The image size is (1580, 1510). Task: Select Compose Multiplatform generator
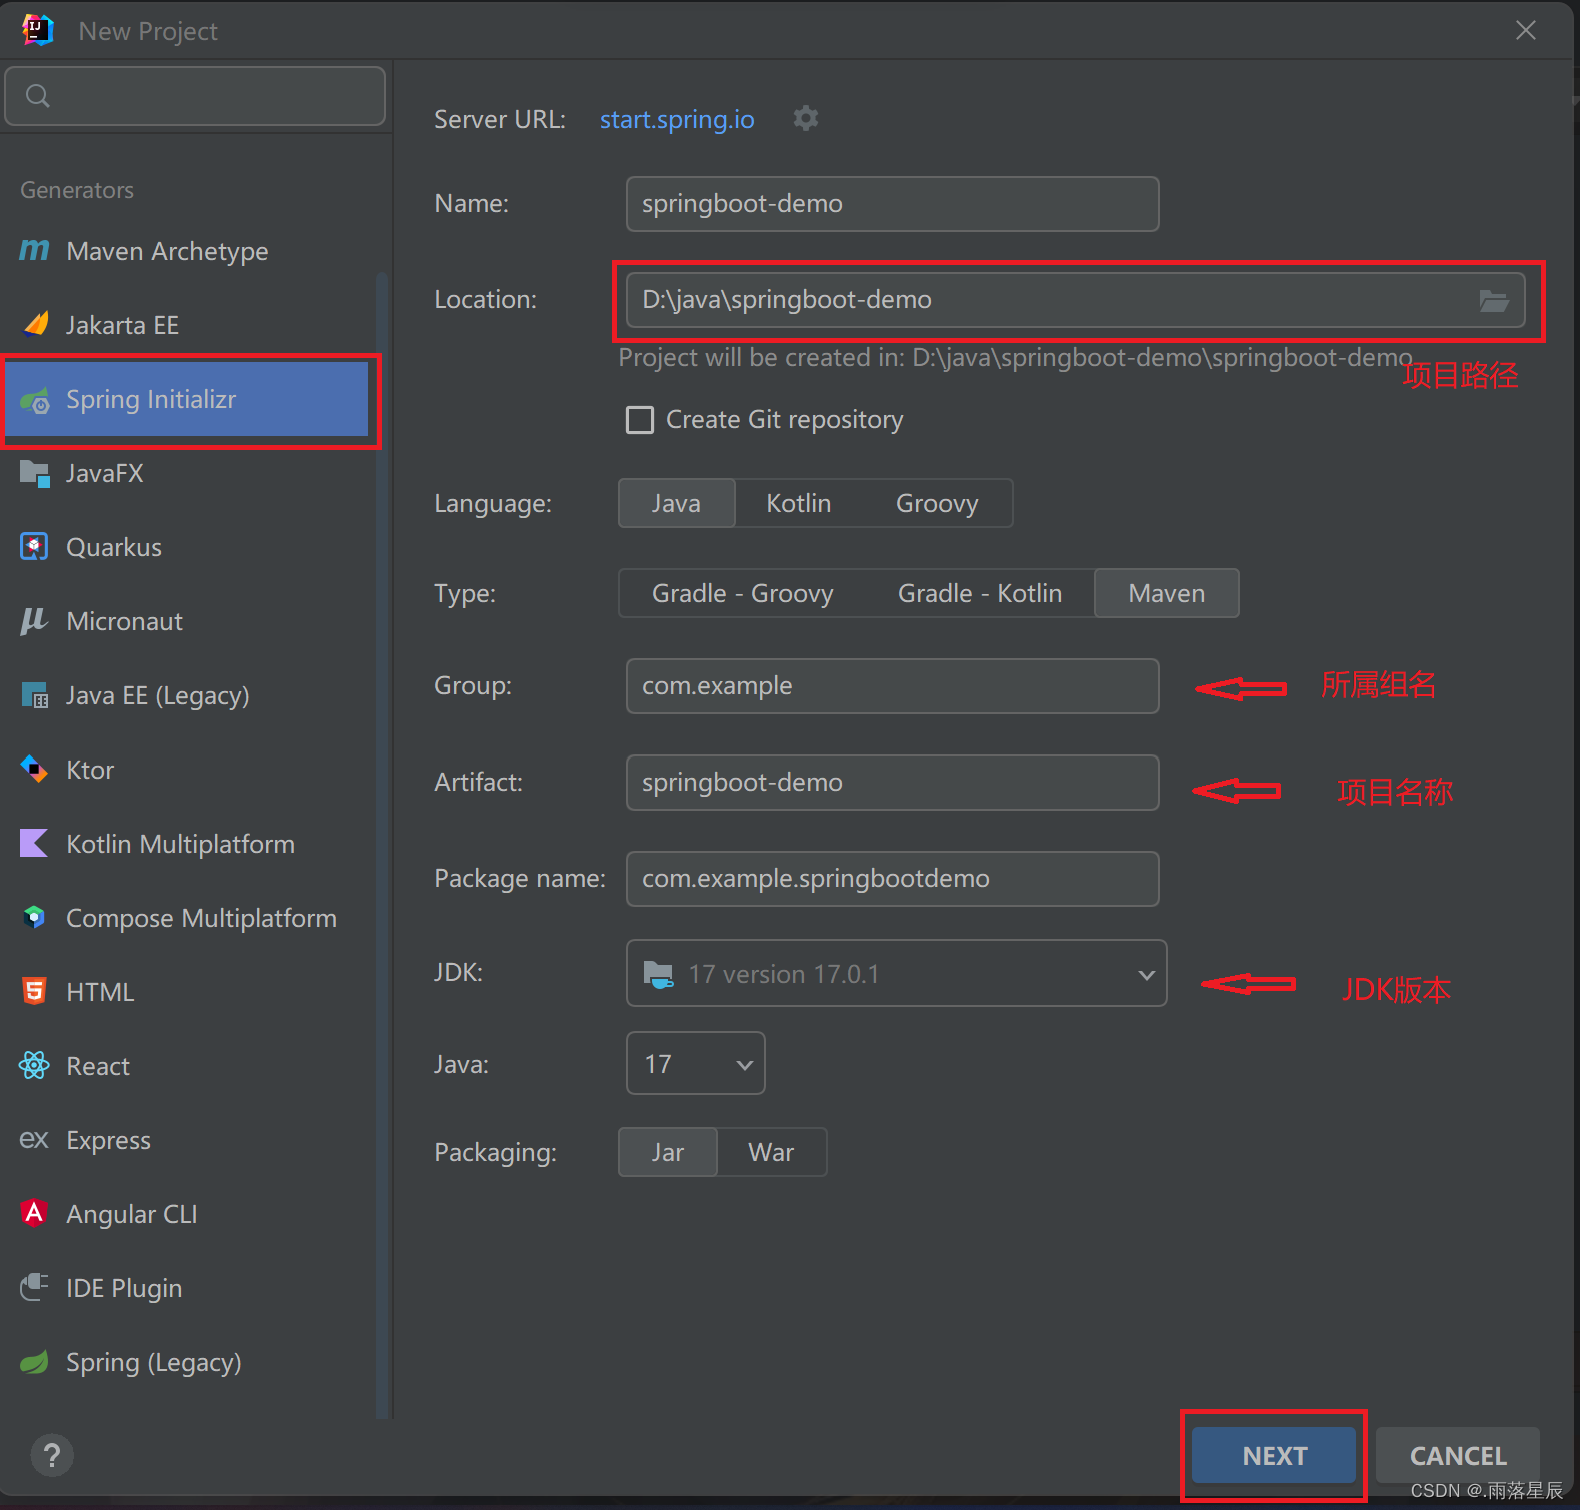coord(187,917)
